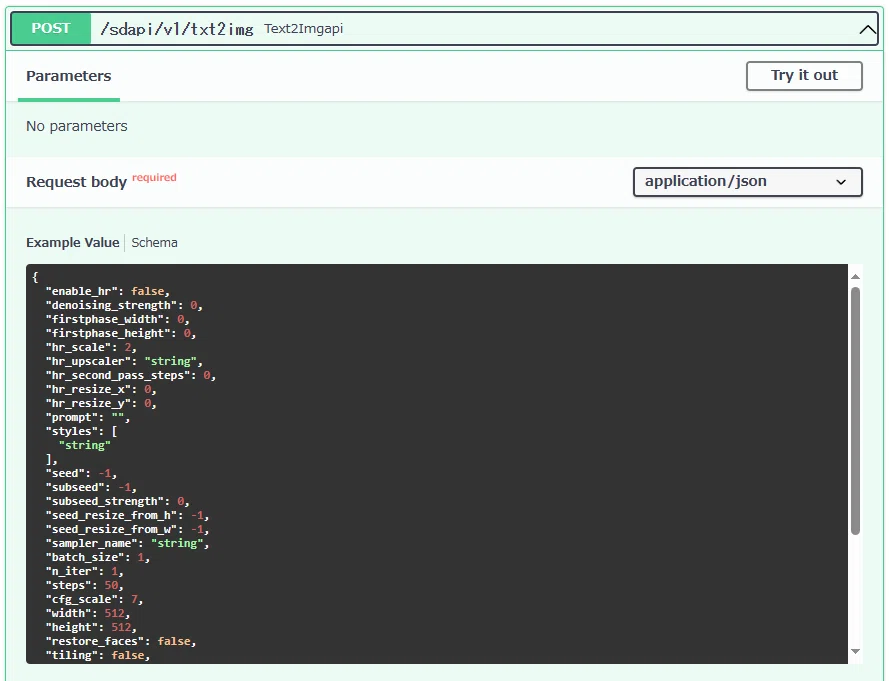Click the Try it out button
This screenshot has width=889, height=681.
[x=804, y=75]
